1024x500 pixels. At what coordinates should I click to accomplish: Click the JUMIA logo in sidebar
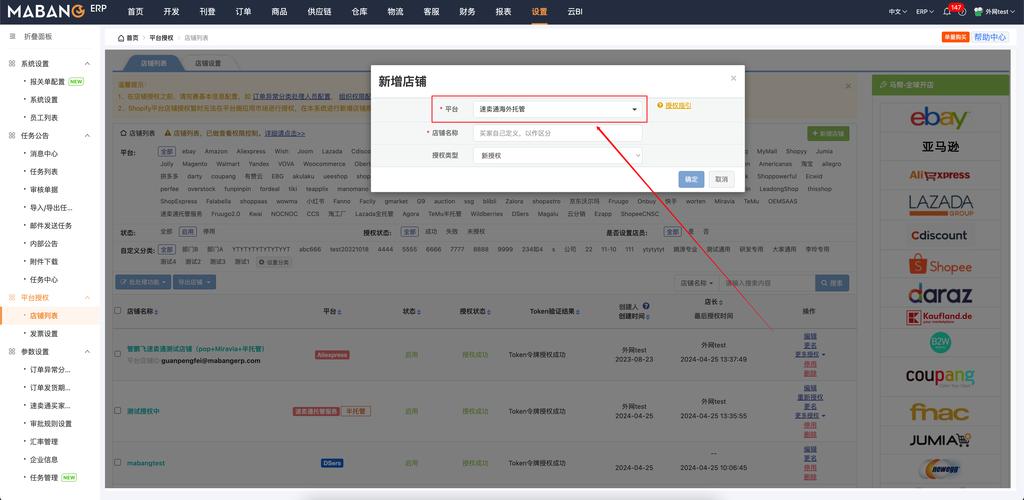pos(939,441)
